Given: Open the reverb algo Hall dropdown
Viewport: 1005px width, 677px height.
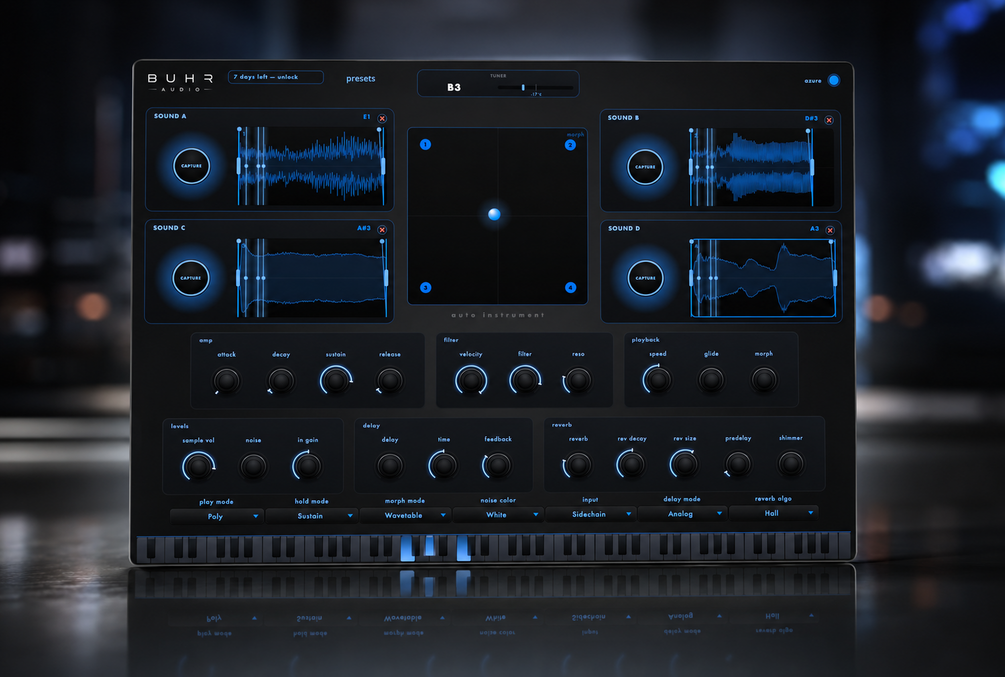Looking at the screenshot, I should pos(774,513).
